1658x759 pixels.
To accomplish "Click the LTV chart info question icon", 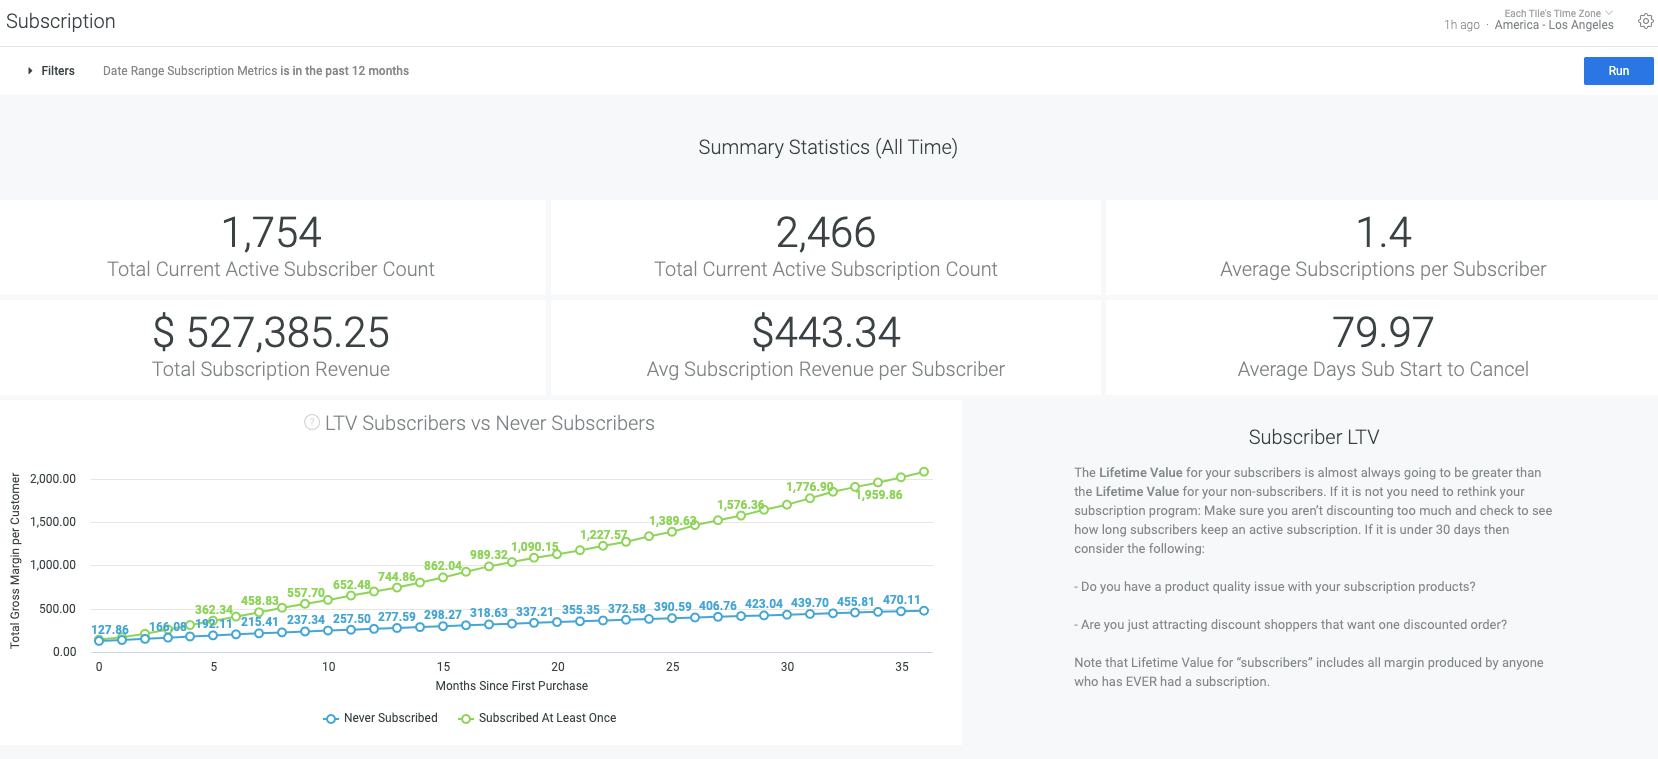I will pyautogui.click(x=312, y=423).
